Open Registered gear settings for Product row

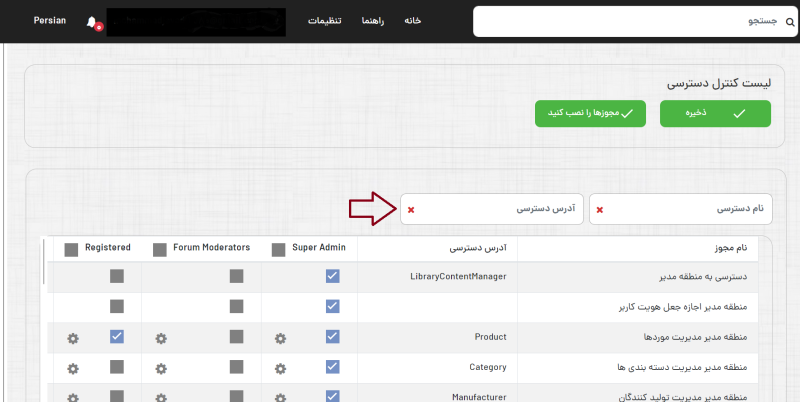click(72, 338)
